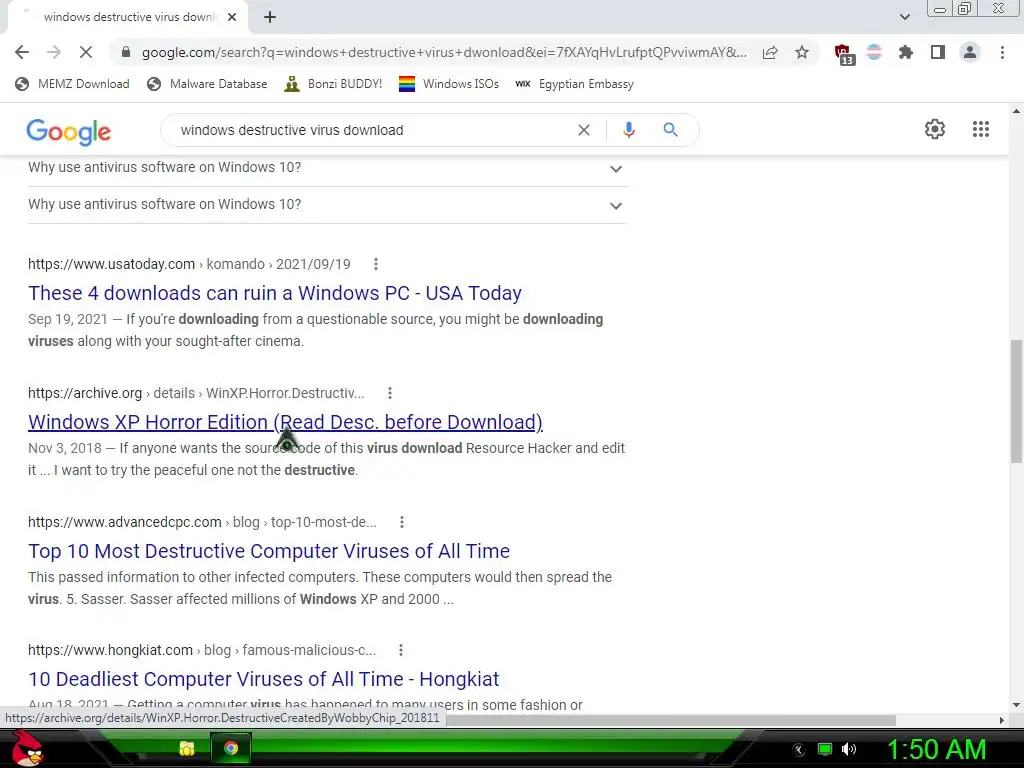This screenshot has height=768, width=1024.
Task: Submit search with the magnifier icon
Action: pos(670,130)
